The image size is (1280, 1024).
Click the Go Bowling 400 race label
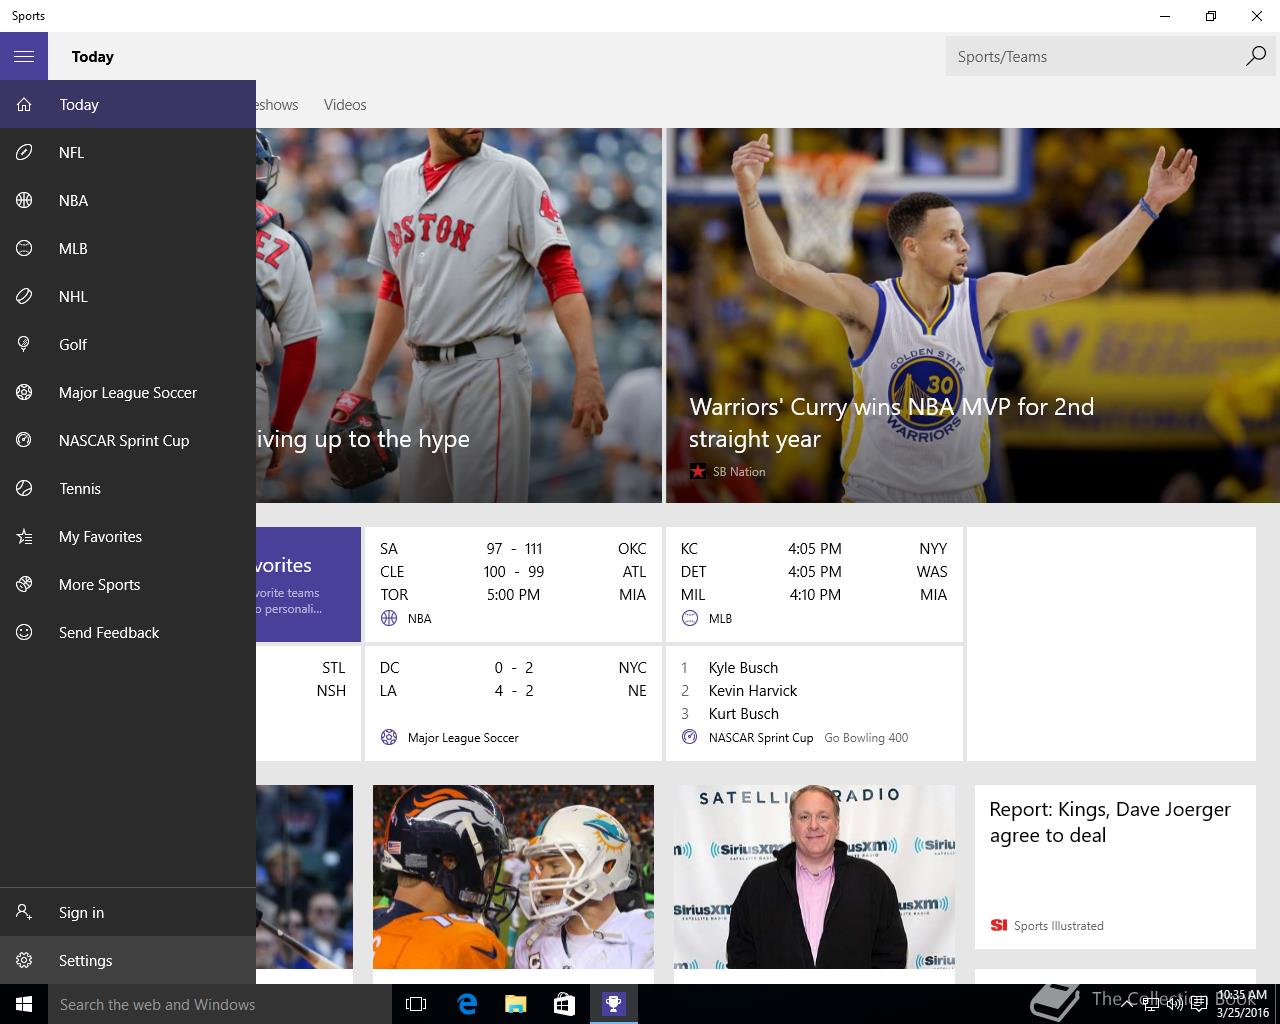tap(866, 738)
